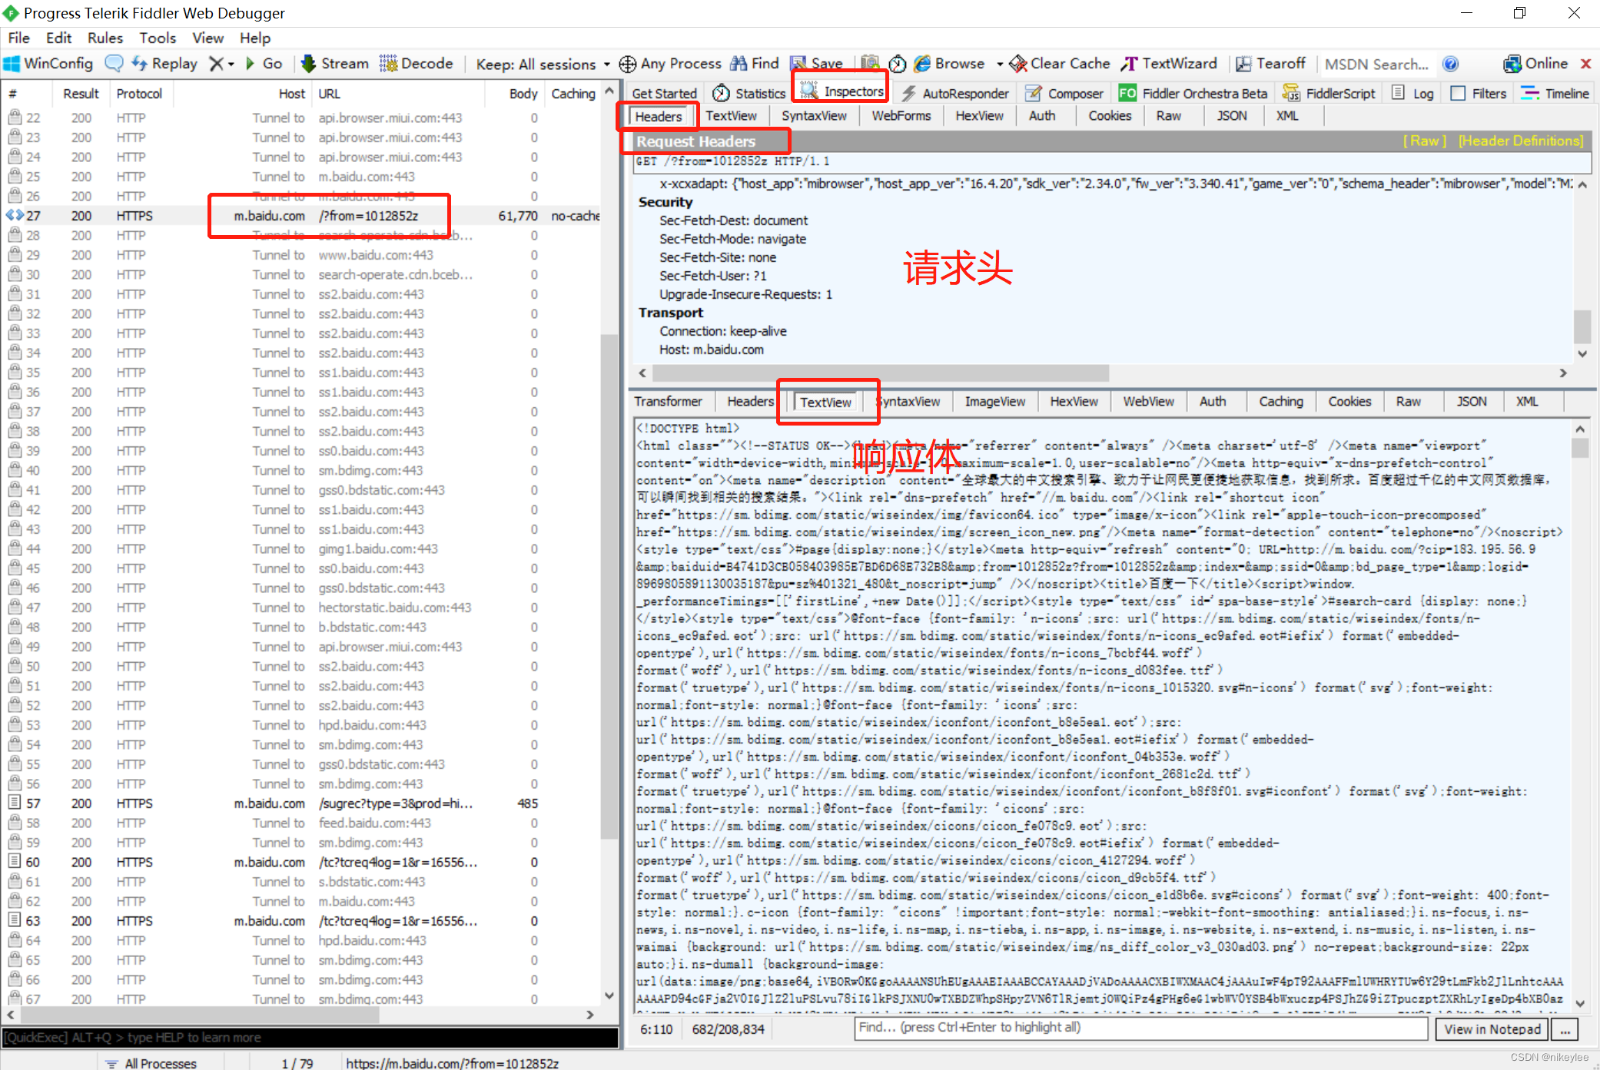
Task: Save sessions with the Save button
Action: (817, 63)
